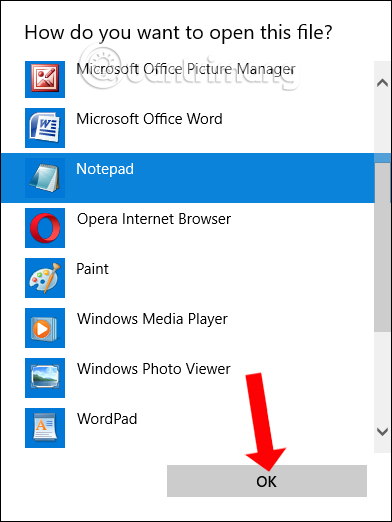392x522 pixels.
Task: Choose "Opera Internet Browser" label
Action: point(154,219)
